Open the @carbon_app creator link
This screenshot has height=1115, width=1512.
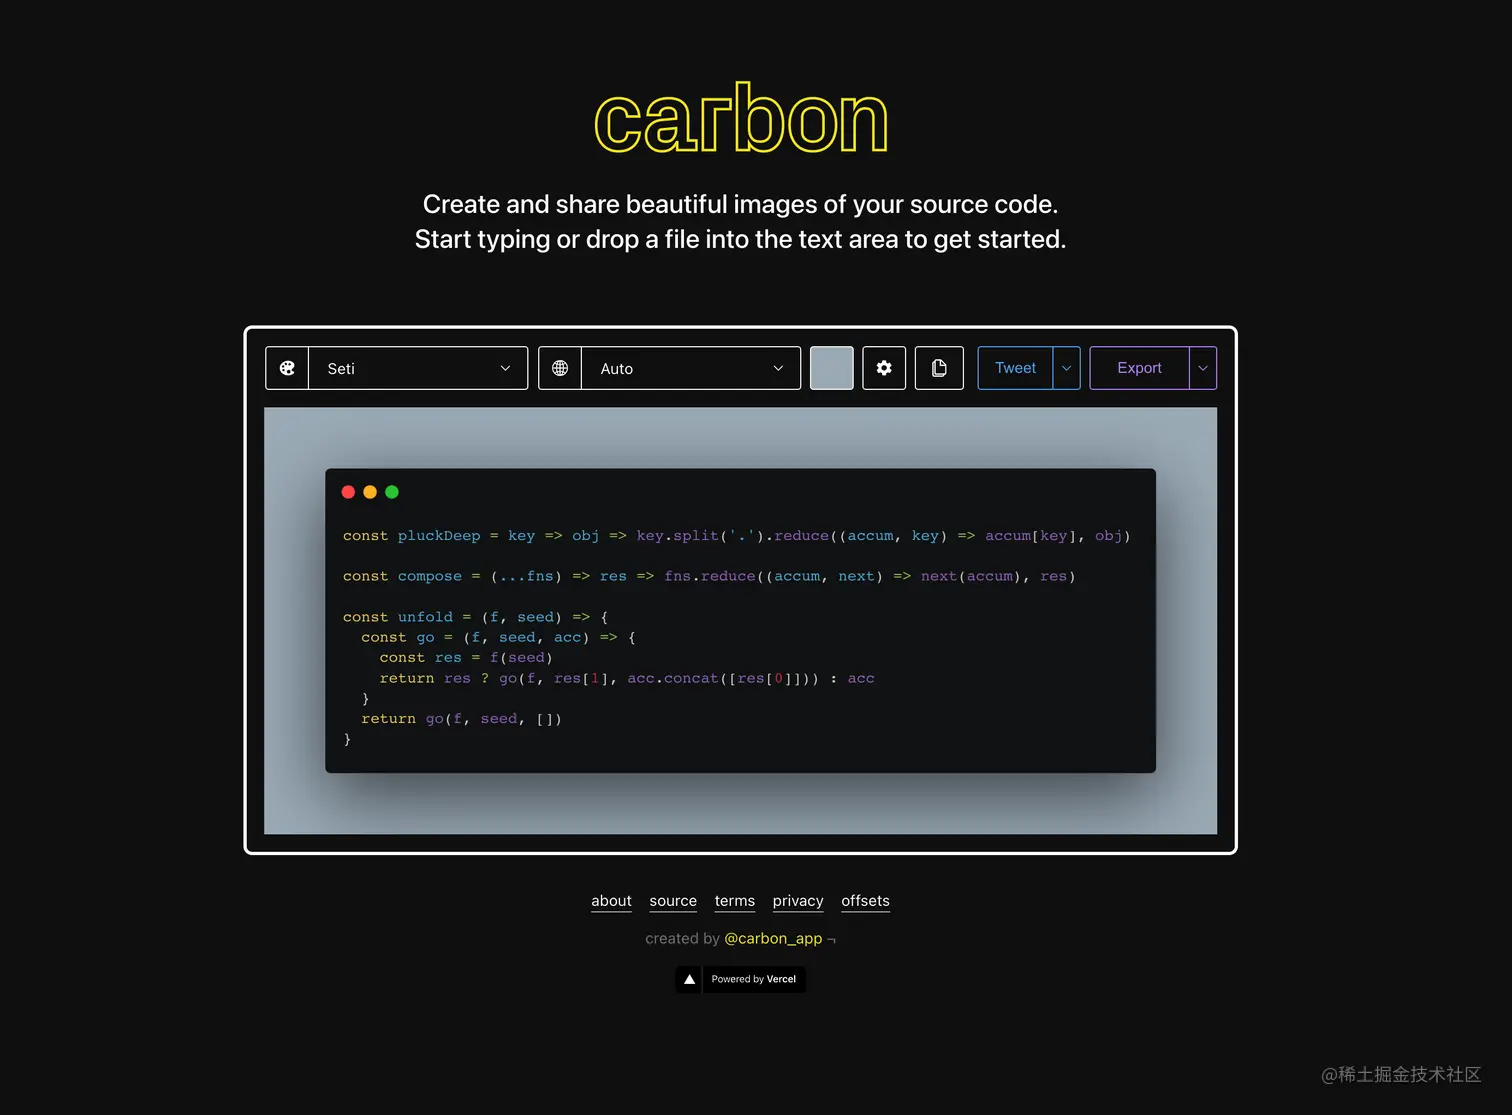point(773,939)
